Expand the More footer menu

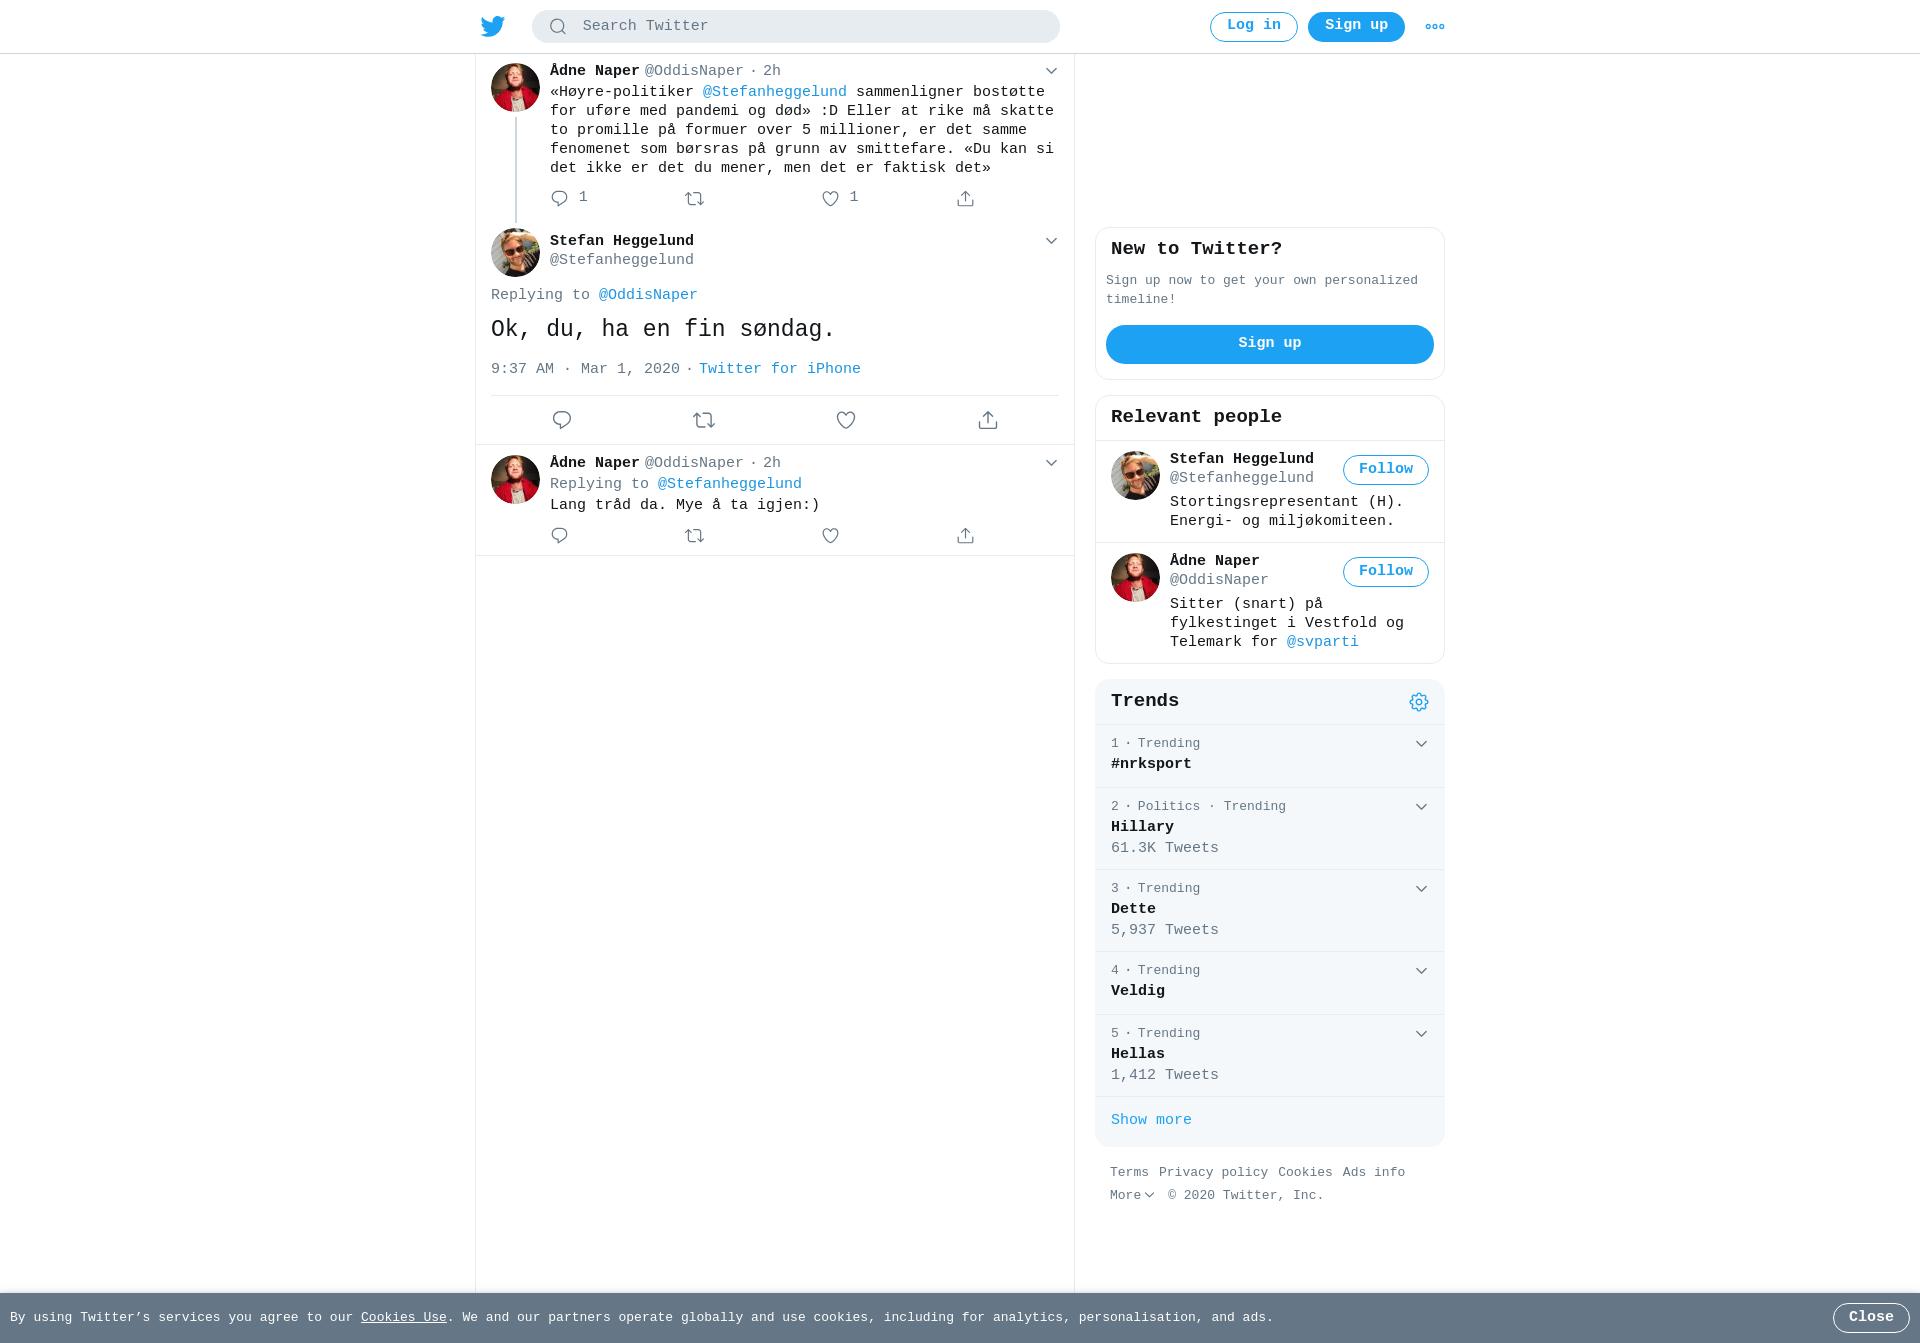pyautogui.click(x=1132, y=1195)
